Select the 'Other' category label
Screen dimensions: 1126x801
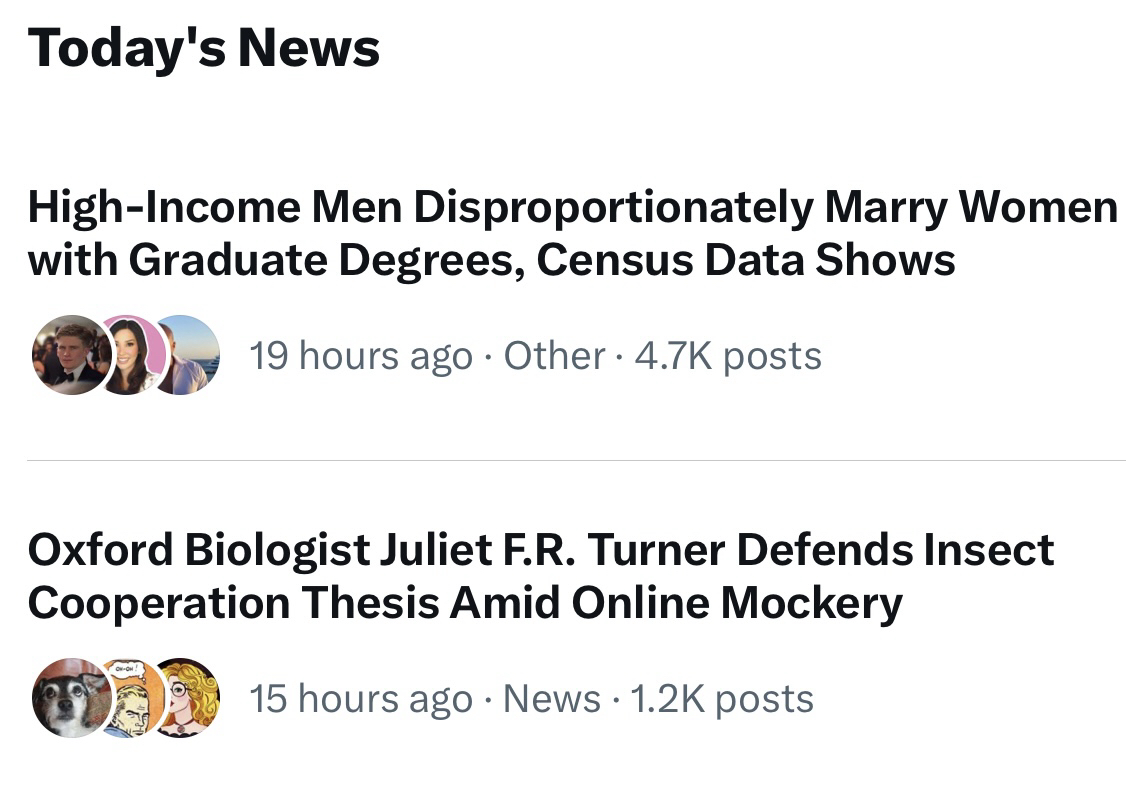[554, 356]
